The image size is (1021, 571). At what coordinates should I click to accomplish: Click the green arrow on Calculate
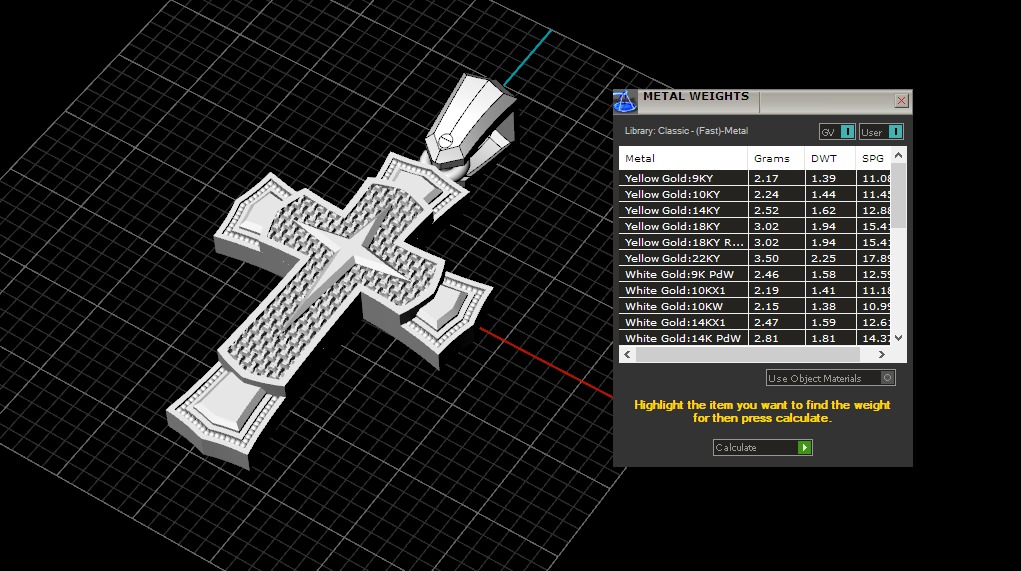pyautogui.click(x=805, y=447)
